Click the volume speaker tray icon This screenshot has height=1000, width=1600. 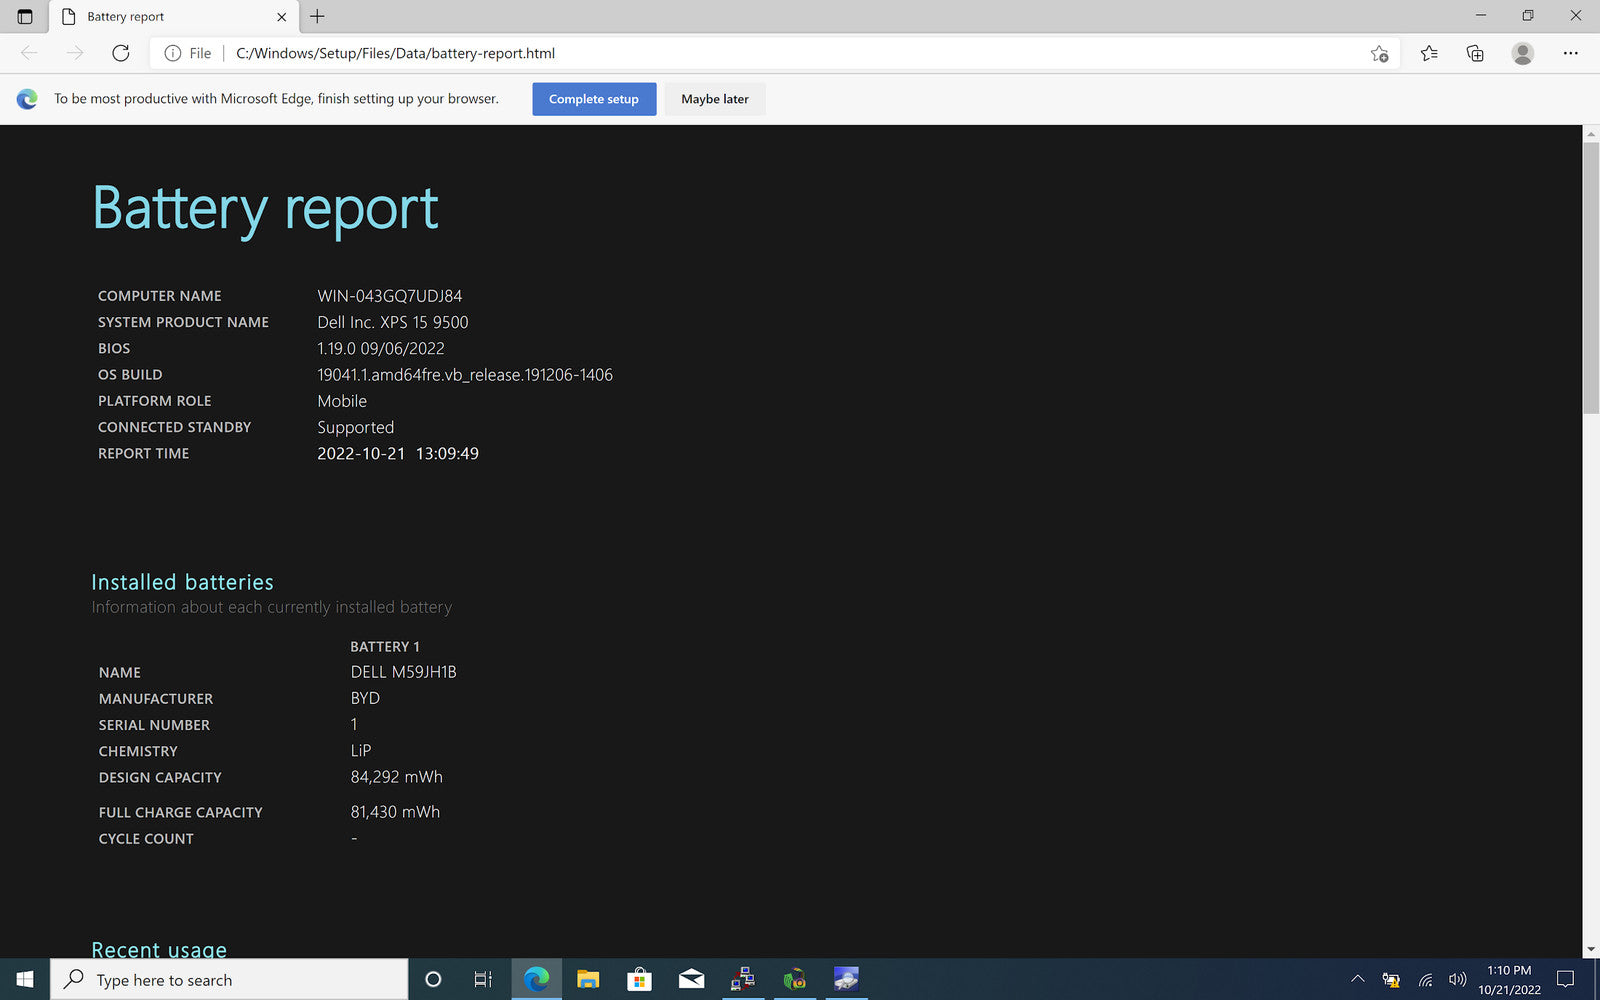[x=1457, y=980]
